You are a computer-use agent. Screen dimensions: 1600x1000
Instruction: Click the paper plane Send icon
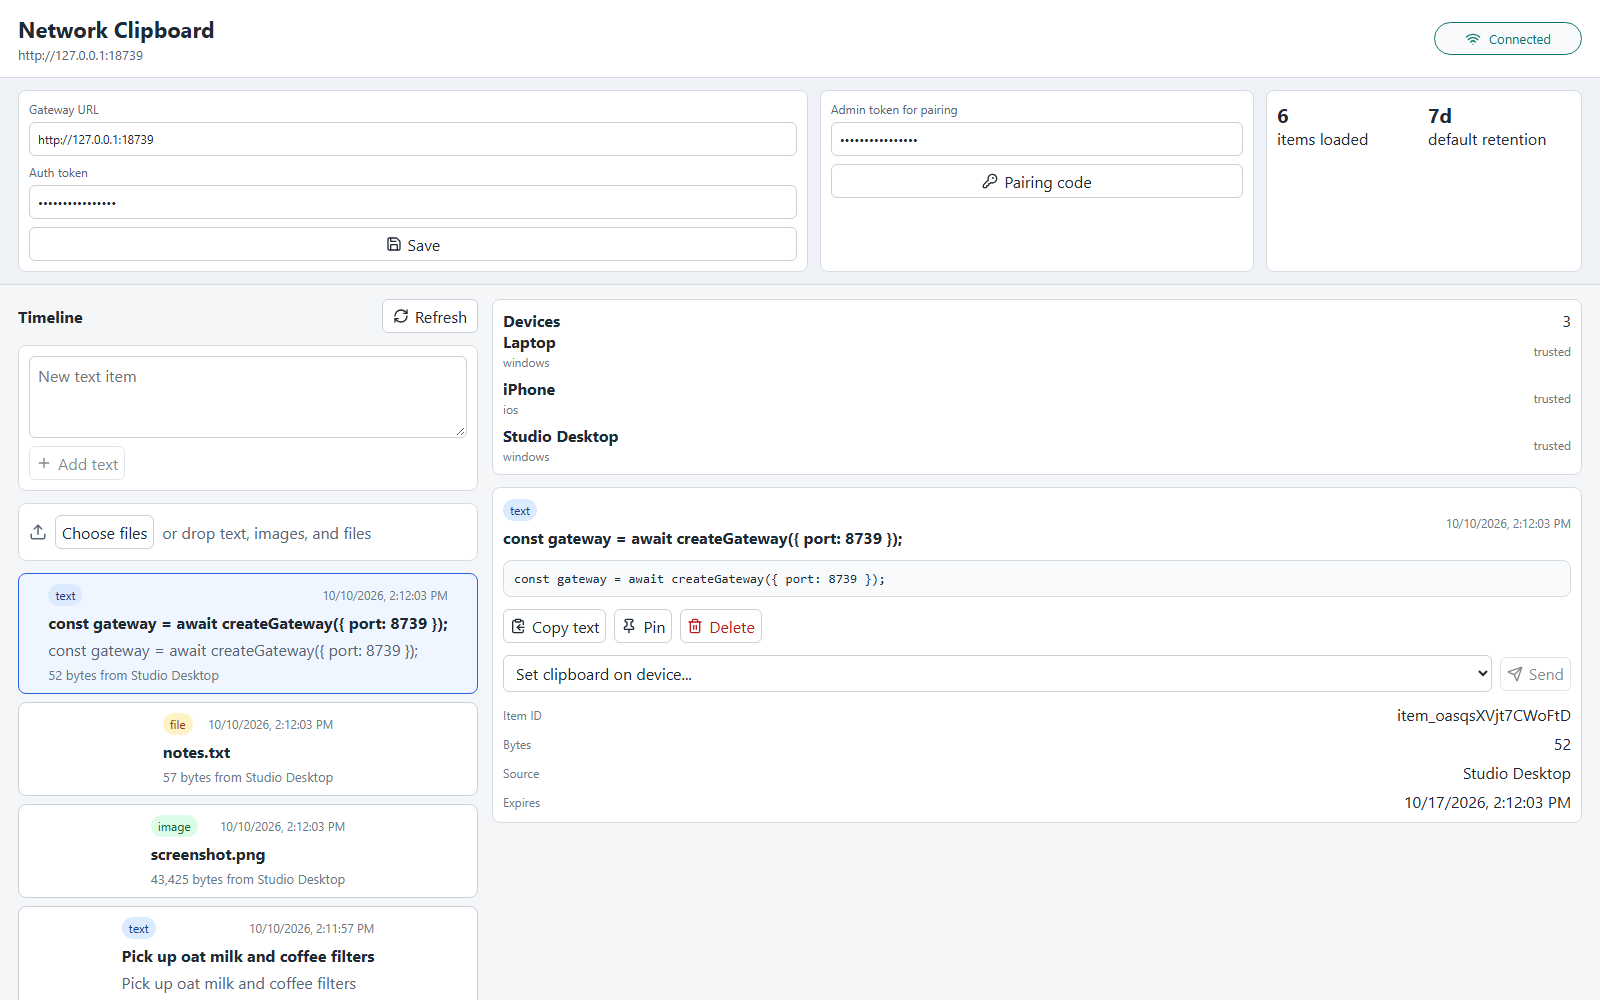1515,674
